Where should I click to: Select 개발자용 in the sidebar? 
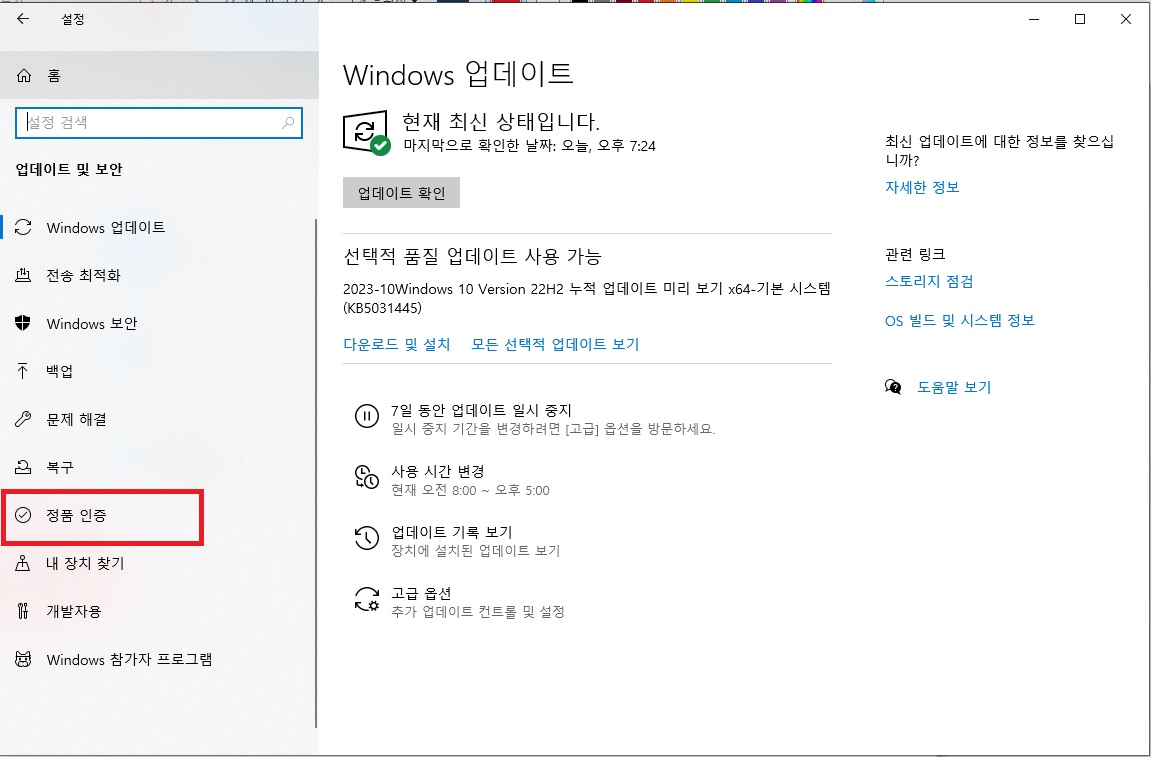coord(158,611)
